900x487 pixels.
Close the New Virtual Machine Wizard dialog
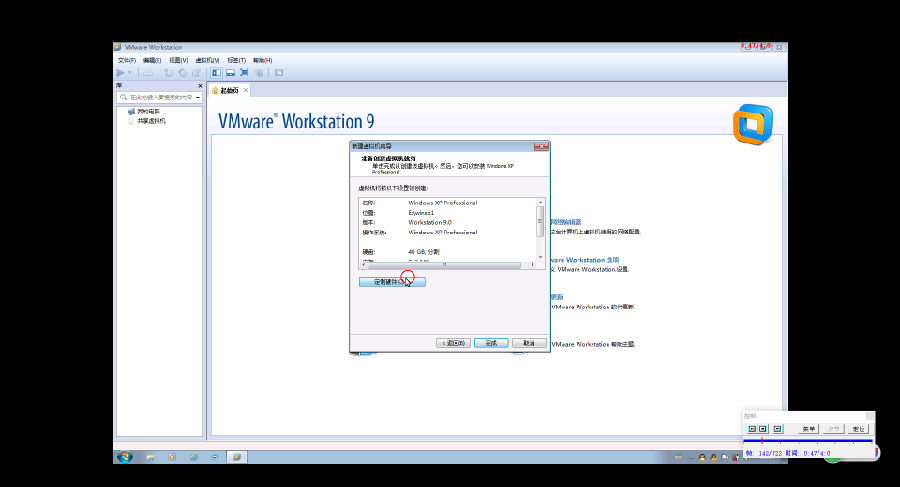541,146
